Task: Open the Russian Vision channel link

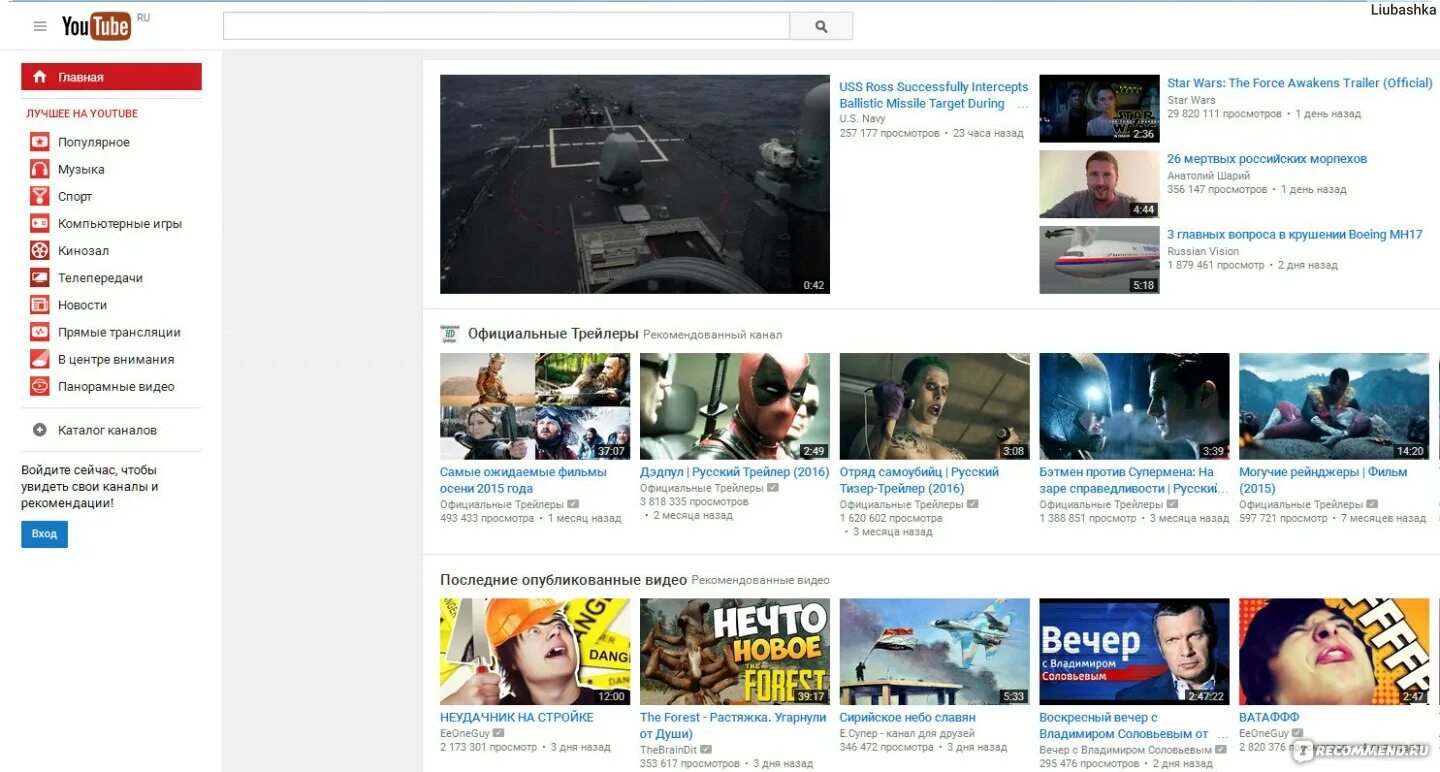Action: (1203, 252)
